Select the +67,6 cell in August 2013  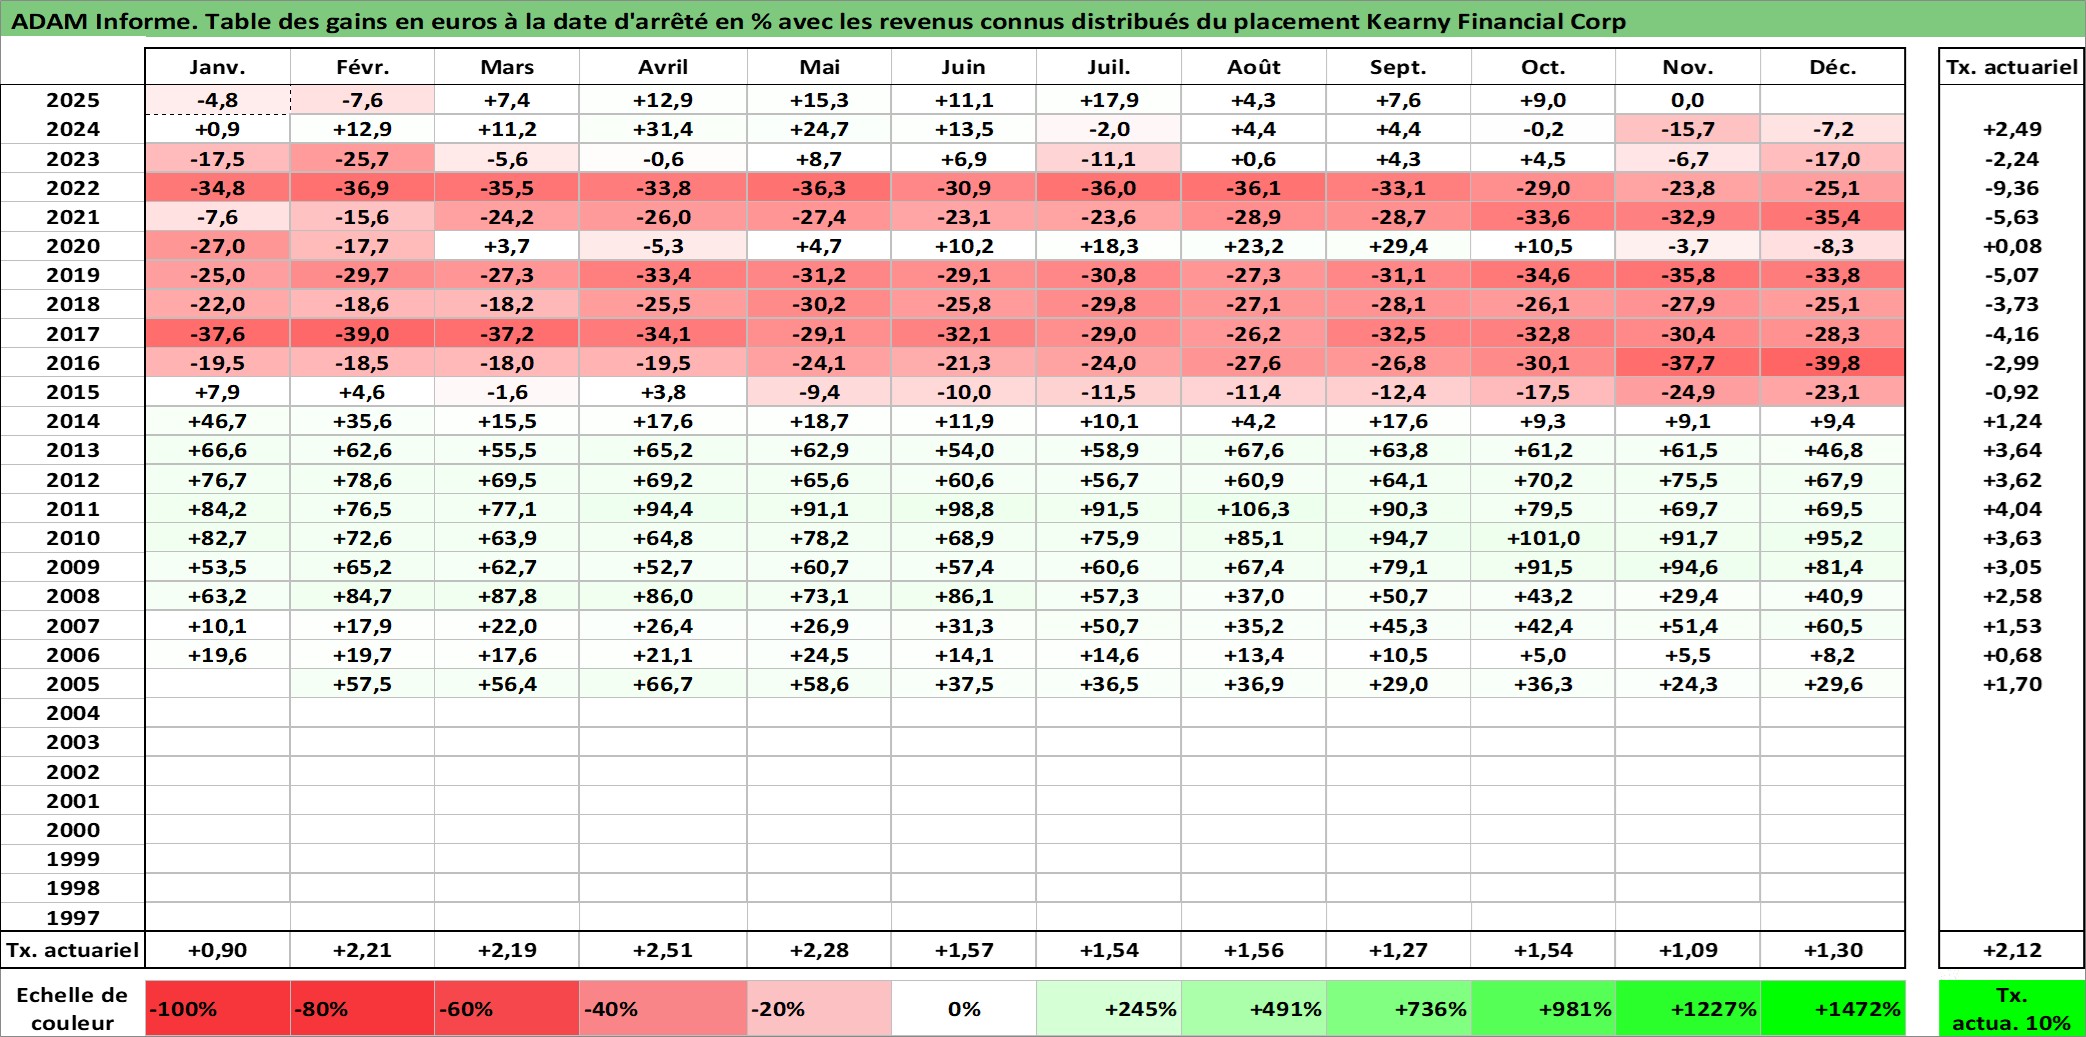pyautogui.click(x=1254, y=450)
